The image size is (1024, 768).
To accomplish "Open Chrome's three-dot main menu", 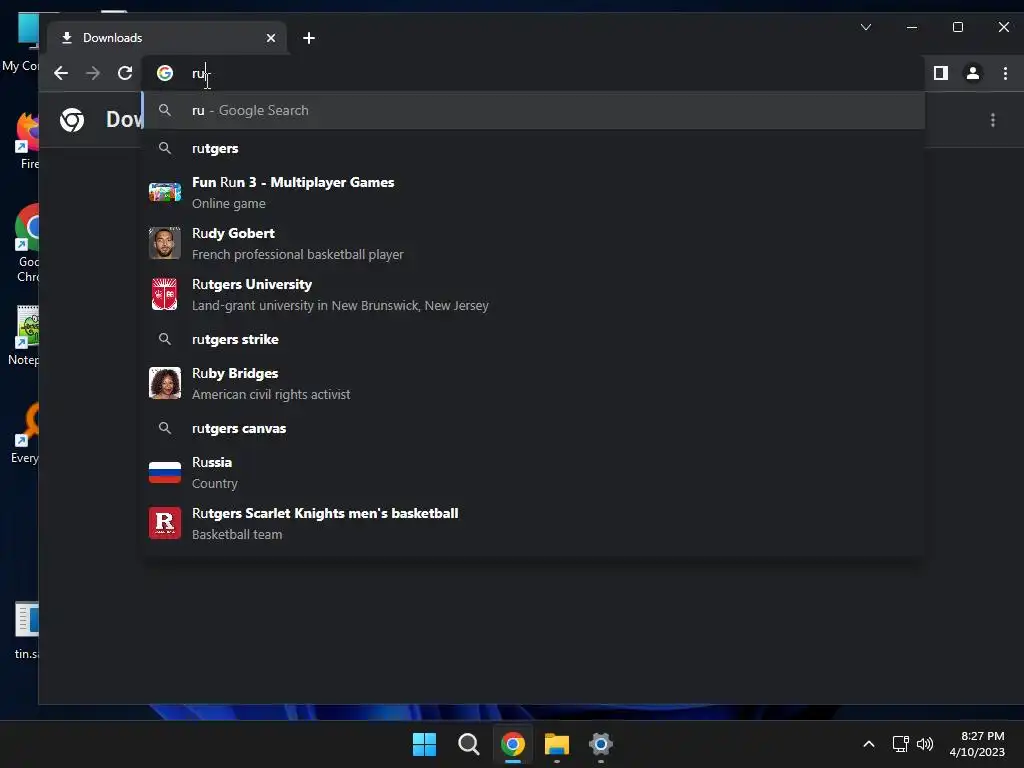I will click(x=1005, y=73).
